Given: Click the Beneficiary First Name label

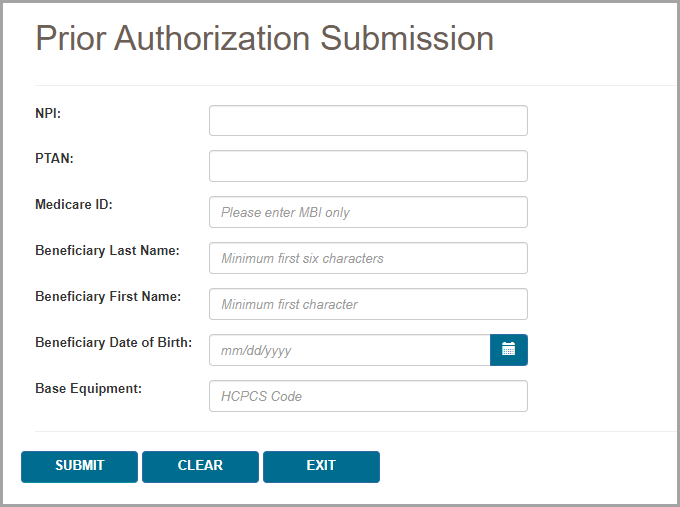Looking at the screenshot, I should pos(108,296).
